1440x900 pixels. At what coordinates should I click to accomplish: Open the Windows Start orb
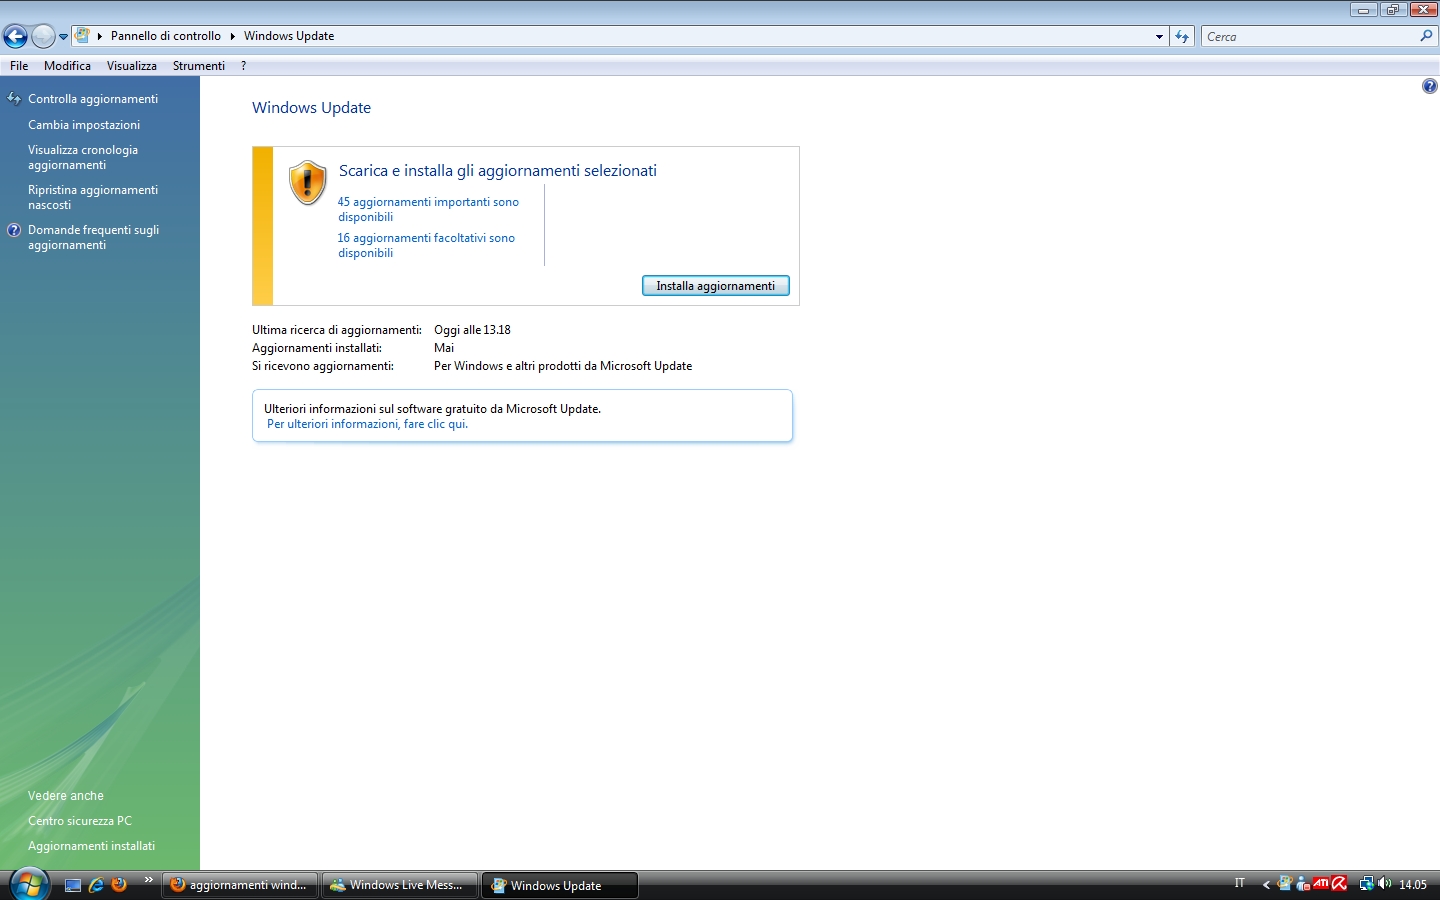29,884
